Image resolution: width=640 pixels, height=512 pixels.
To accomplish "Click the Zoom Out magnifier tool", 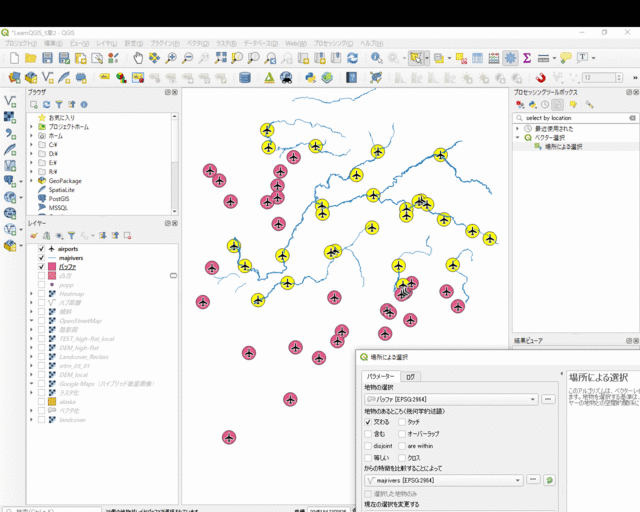I will (187, 58).
